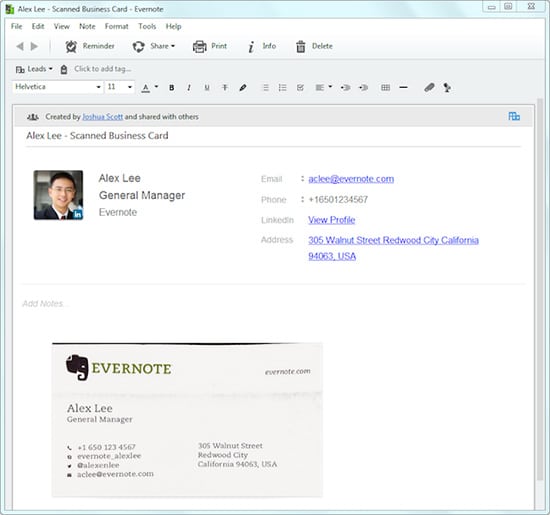
Task: Toggle italic formatting
Action: tap(189, 88)
